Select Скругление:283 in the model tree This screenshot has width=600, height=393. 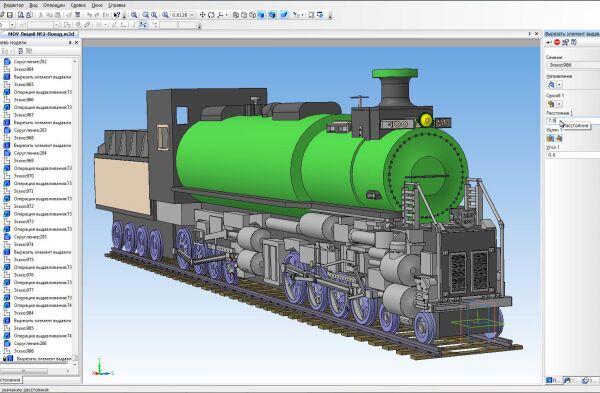[x=30, y=130]
